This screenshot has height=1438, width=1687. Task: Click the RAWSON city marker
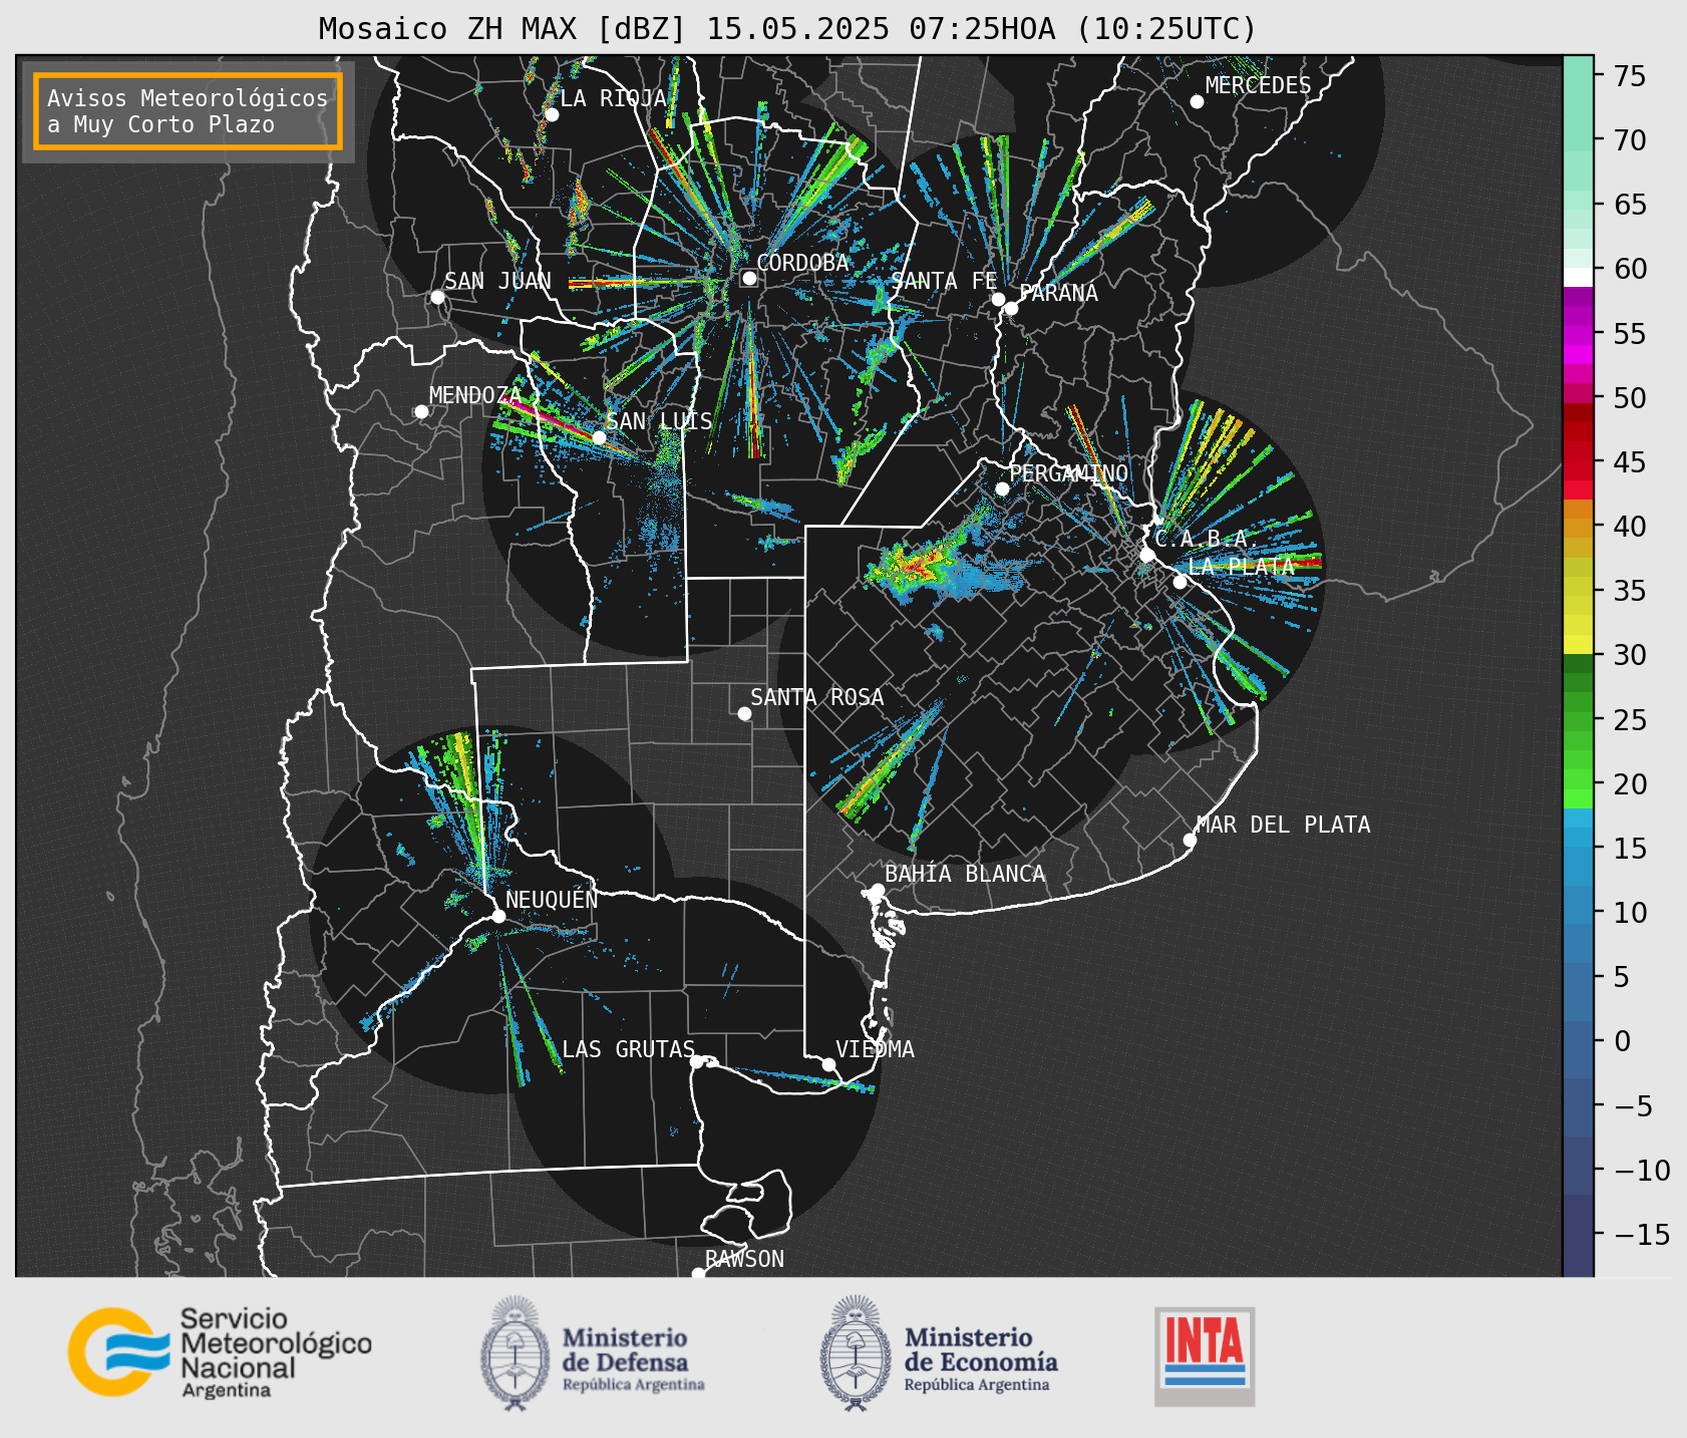(698, 1274)
